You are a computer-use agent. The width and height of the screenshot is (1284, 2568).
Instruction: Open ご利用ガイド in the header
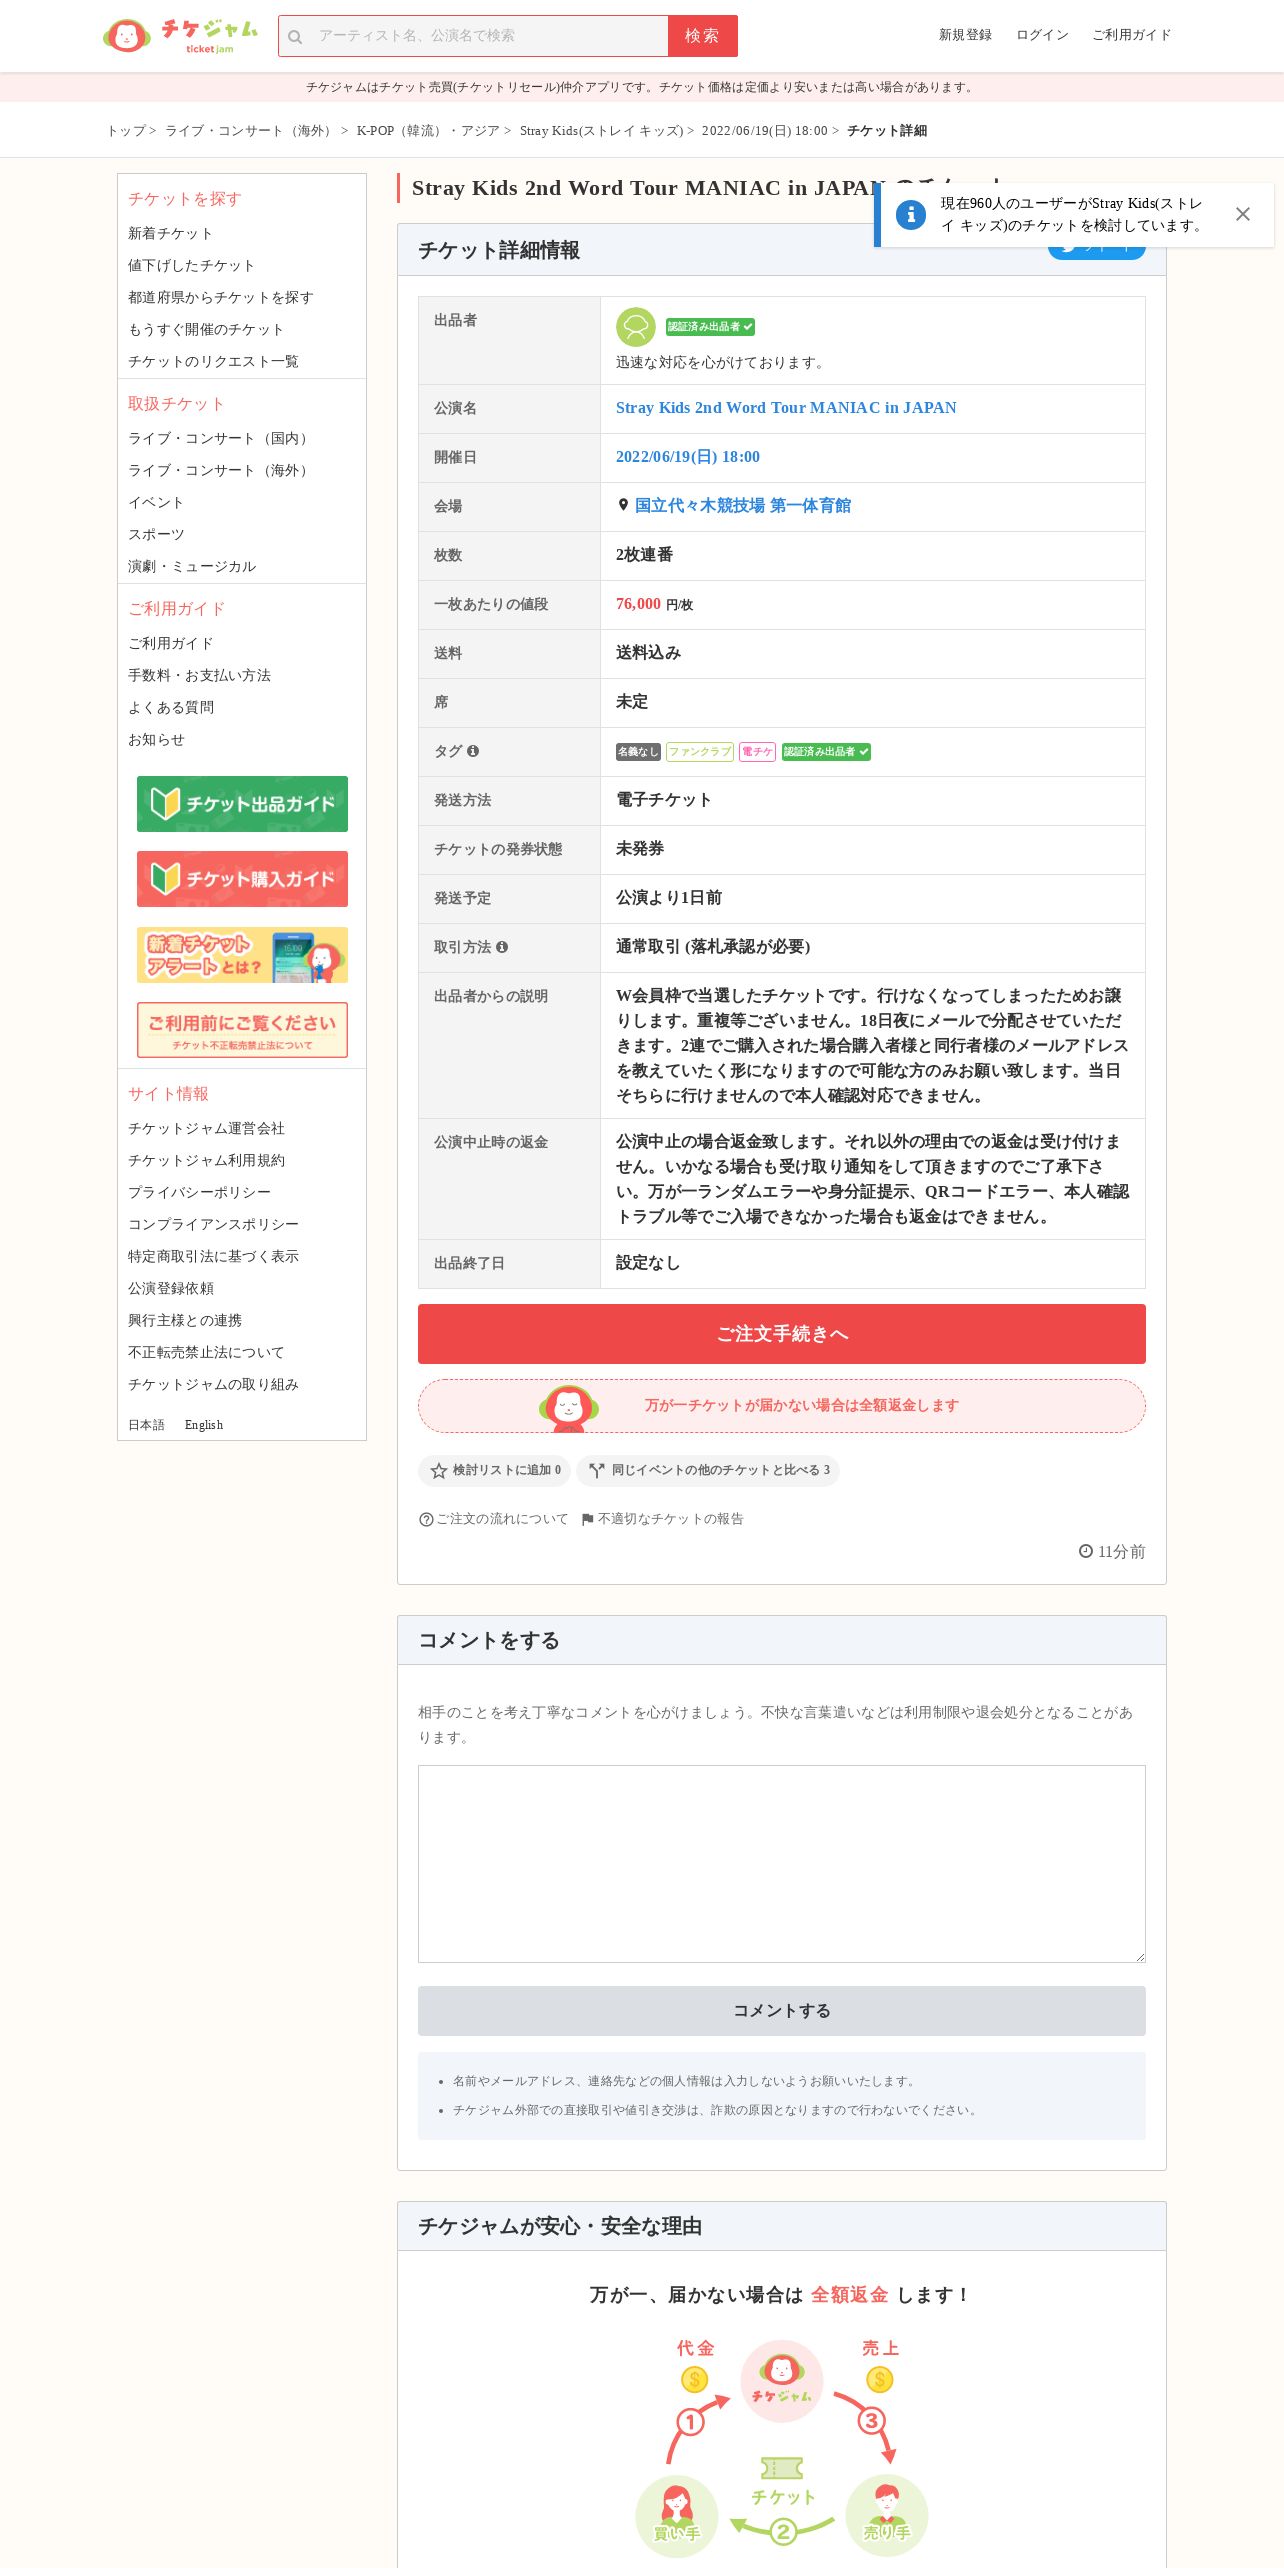(1131, 35)
